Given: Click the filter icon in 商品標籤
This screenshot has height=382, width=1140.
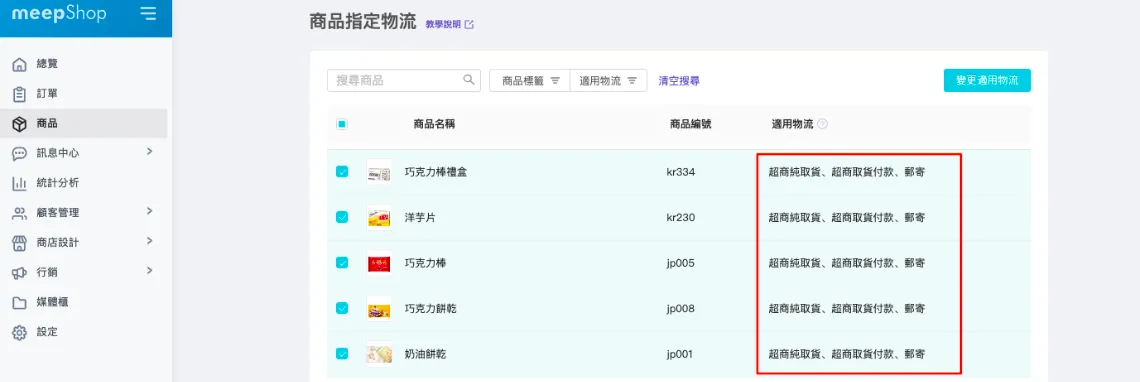Looking at the screenshot, I should (x=555, y=81).
